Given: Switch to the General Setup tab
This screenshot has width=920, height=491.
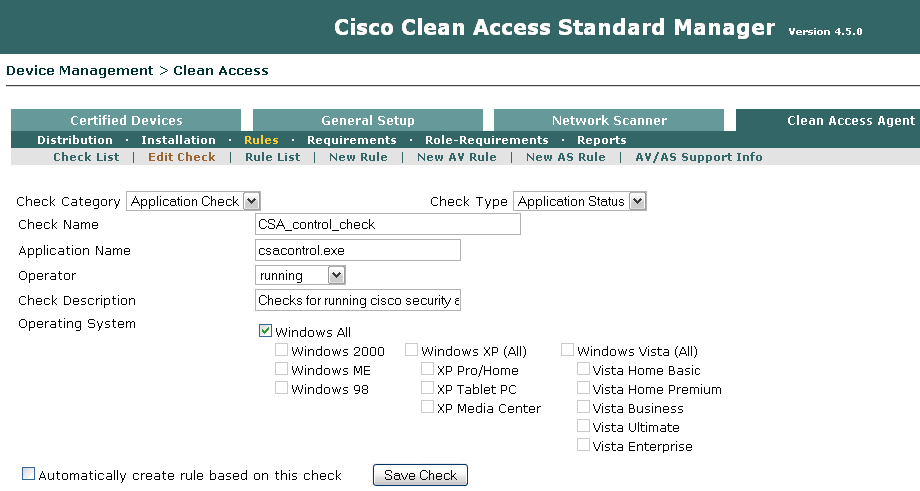Looking at the screenshot, I should (x=368, y=121).
